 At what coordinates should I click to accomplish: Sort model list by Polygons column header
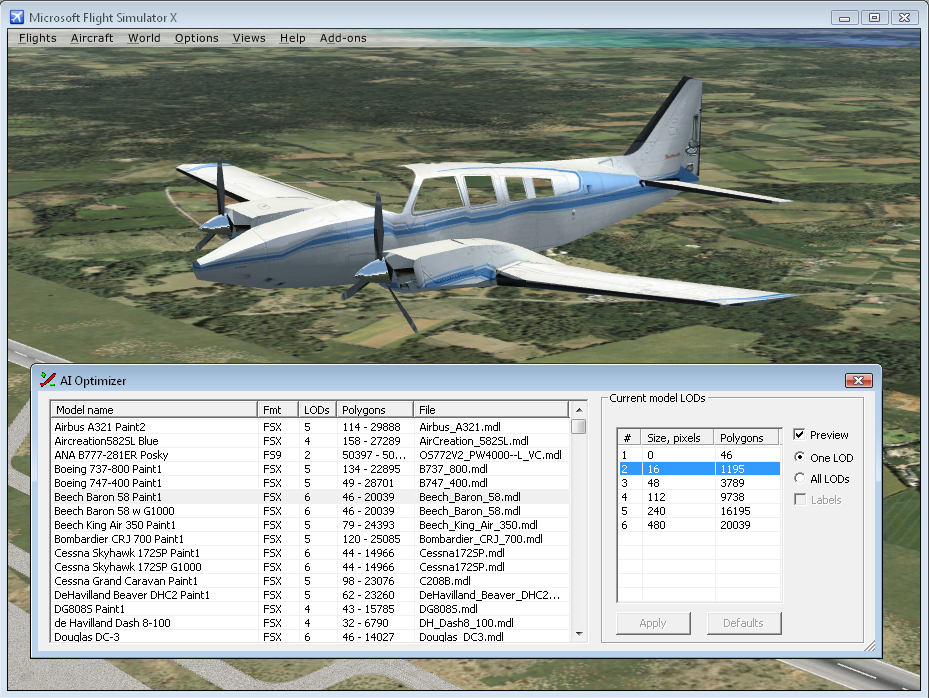374,409
